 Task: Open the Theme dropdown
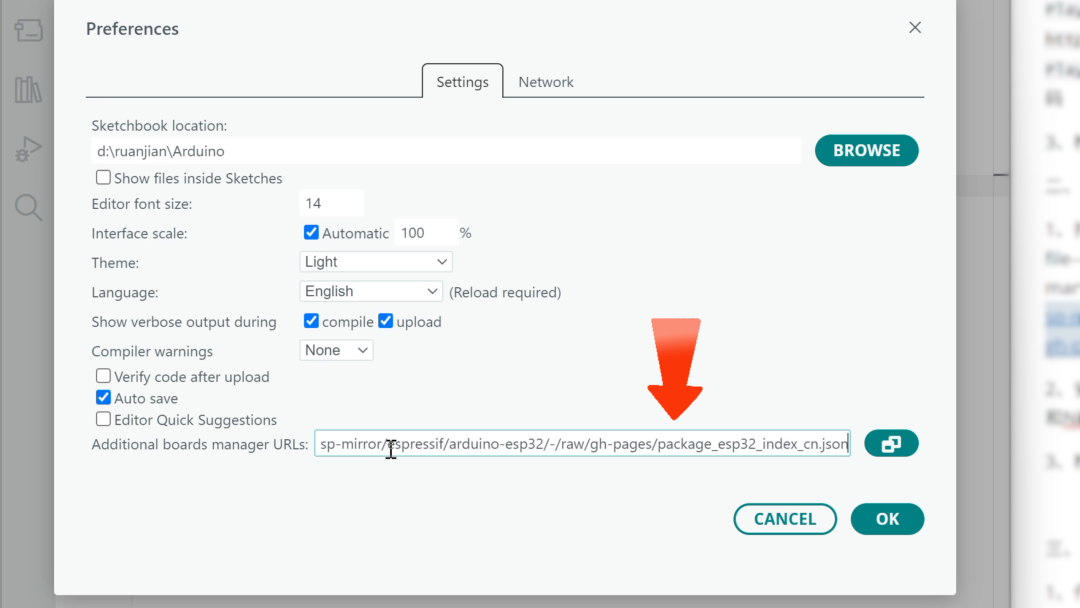pos(376,262)
